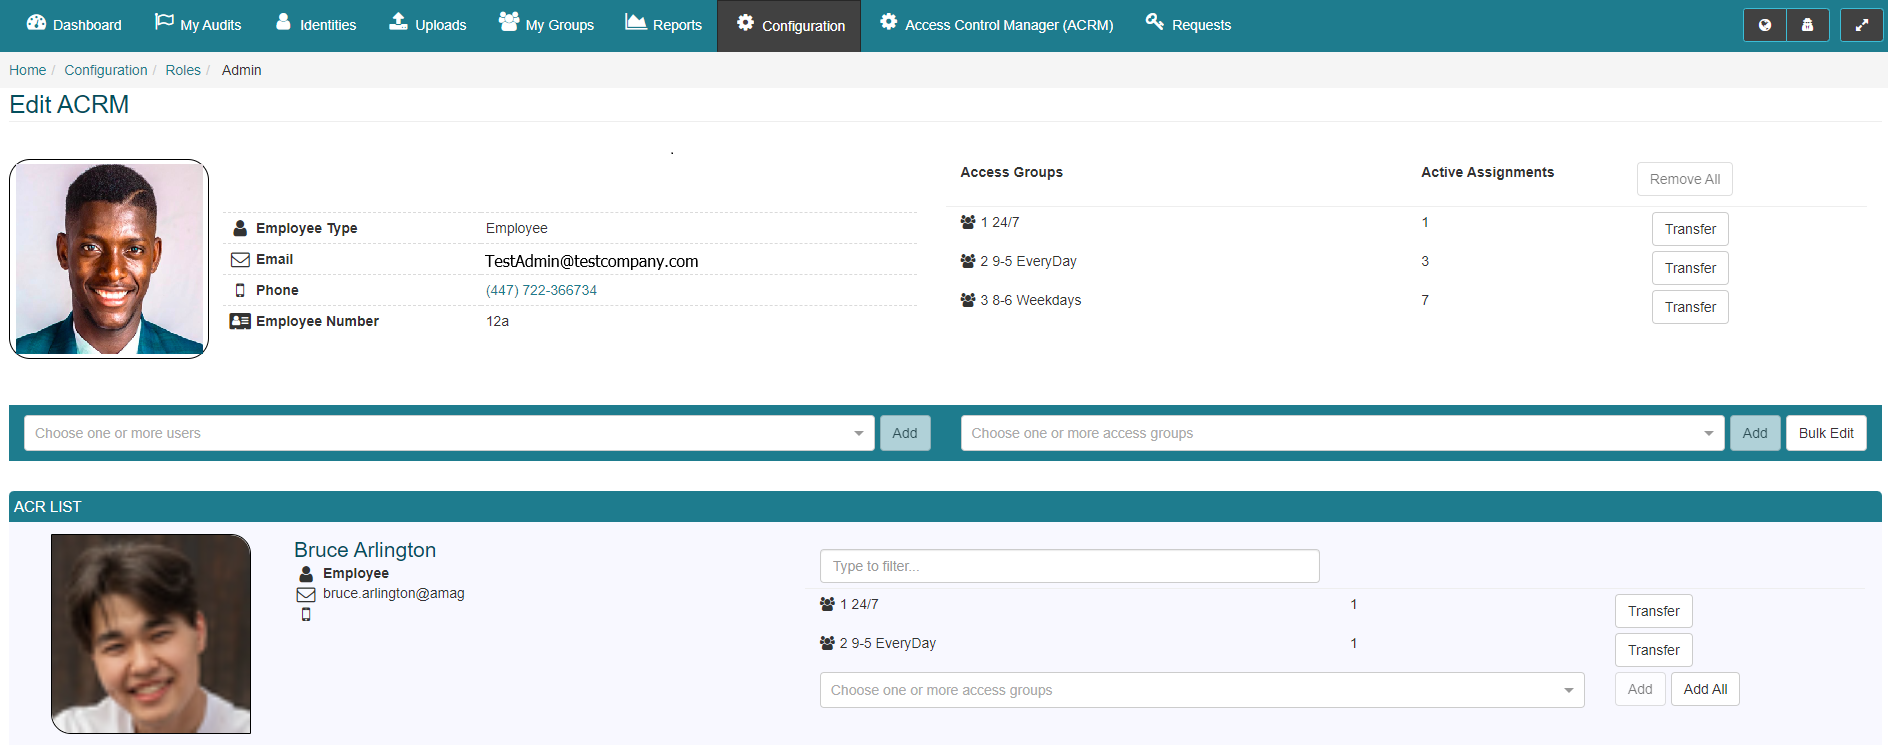Transfer Bruce's 2 9-5 EveryDay assignment
Screen dimensions: 1888x745
[1653, 650]
